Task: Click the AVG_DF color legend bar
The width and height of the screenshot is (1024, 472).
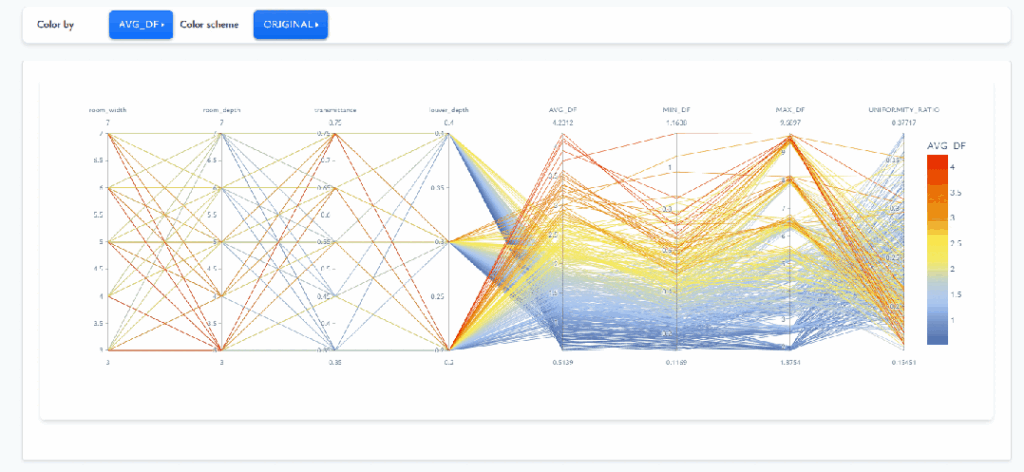Action: 938,250
